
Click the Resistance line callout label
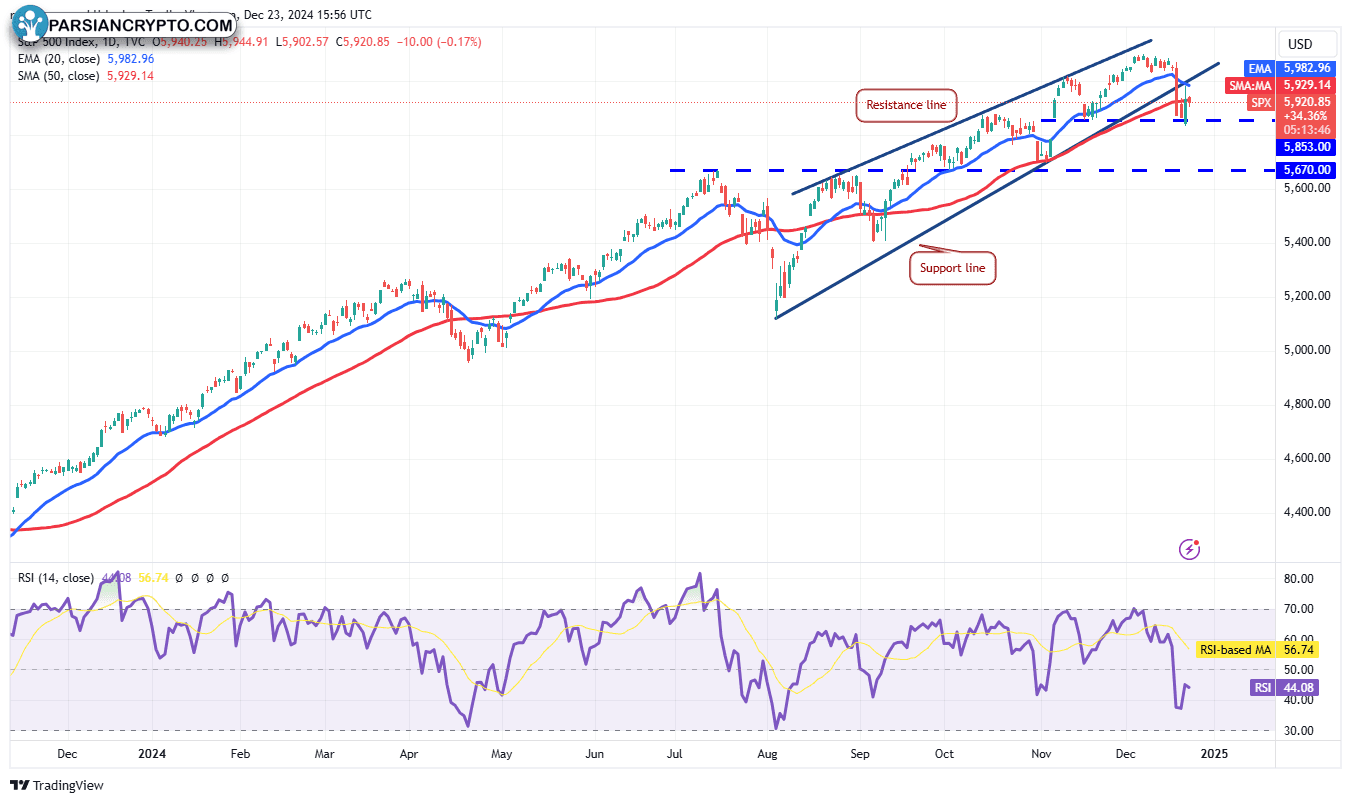(906, 105)
